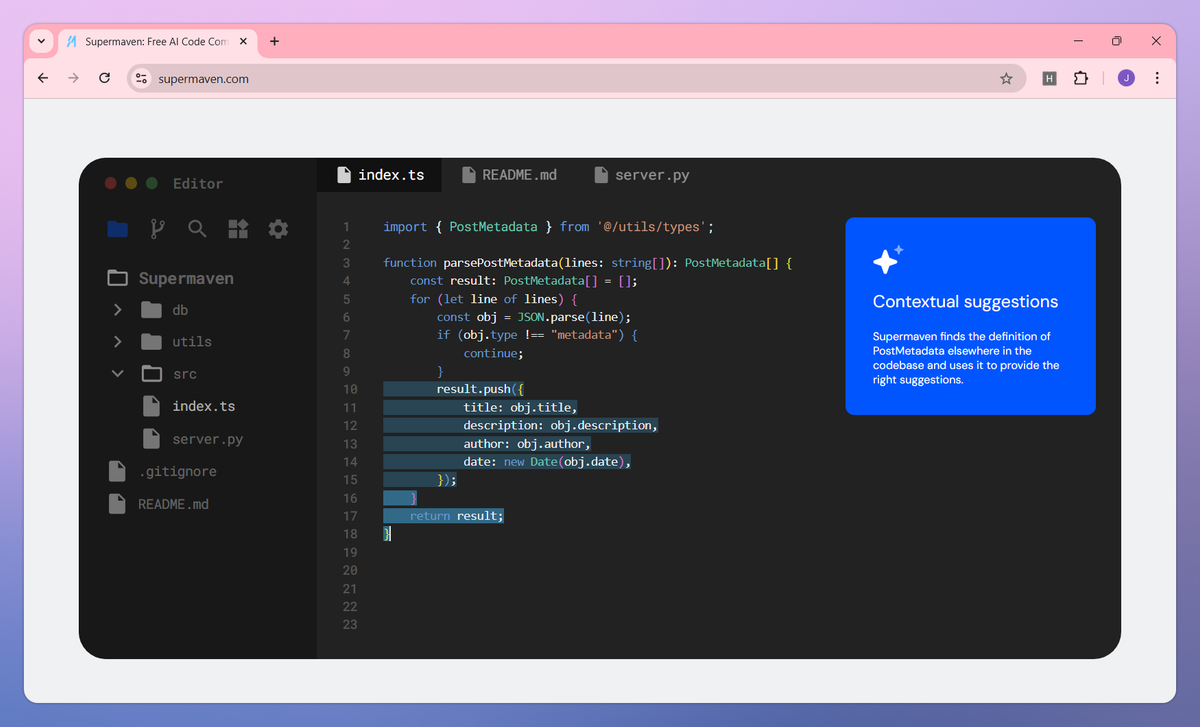This screenshot has width=1200, height=727.
Task: Open the file explorer folder icon
Action: (117, 229)
